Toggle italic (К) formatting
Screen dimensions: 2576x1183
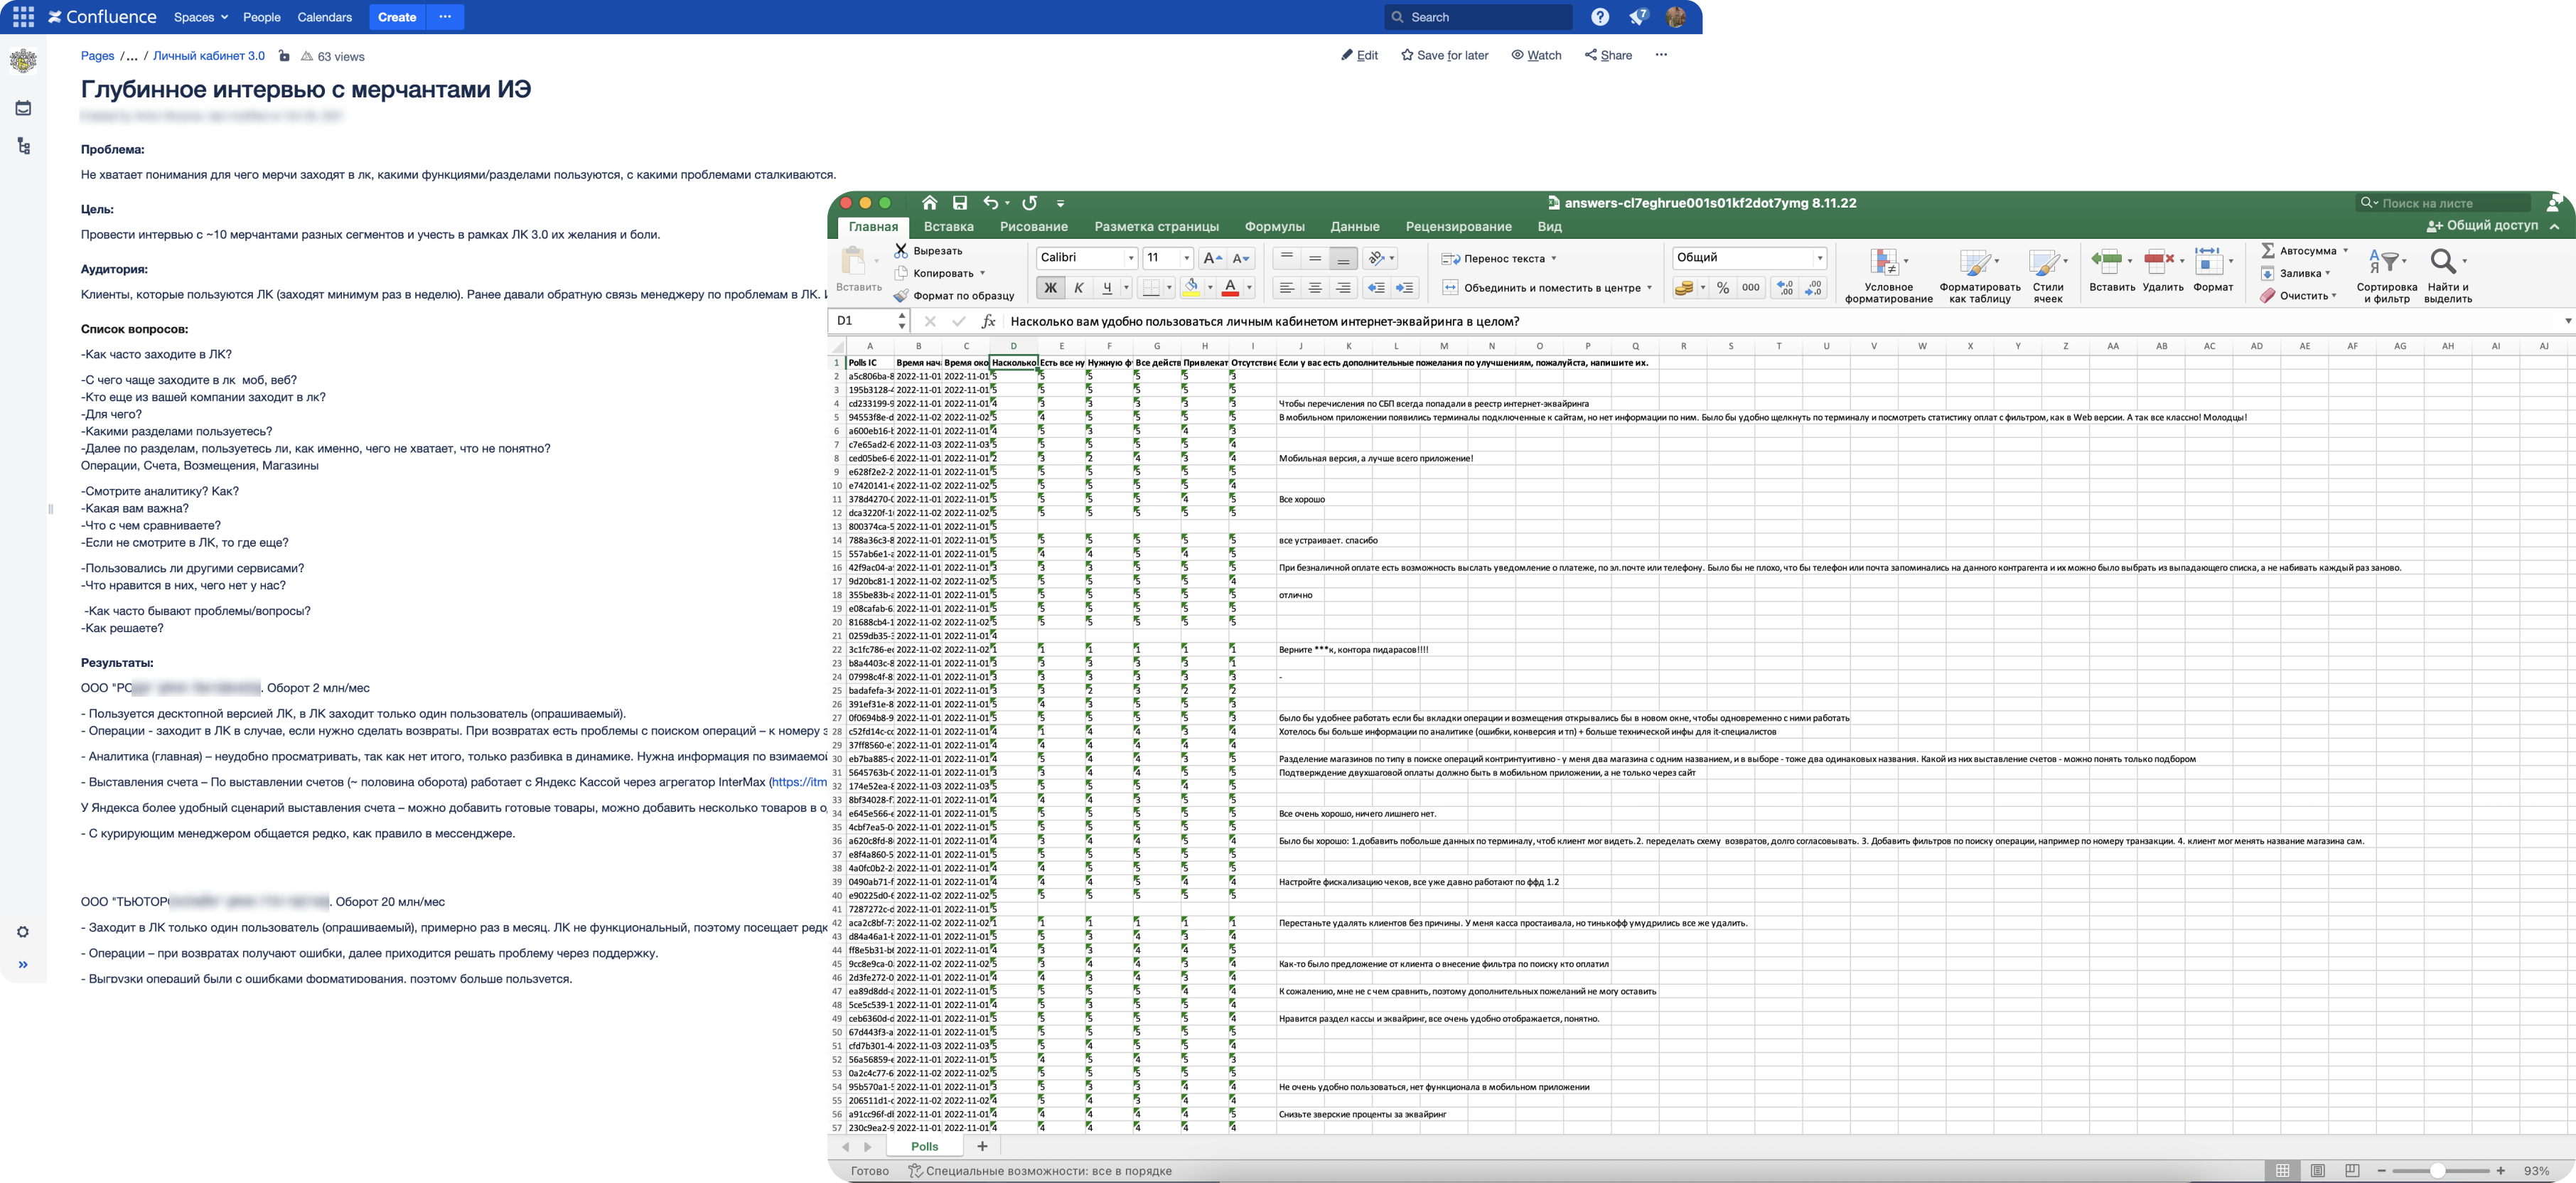(1078, 288)
